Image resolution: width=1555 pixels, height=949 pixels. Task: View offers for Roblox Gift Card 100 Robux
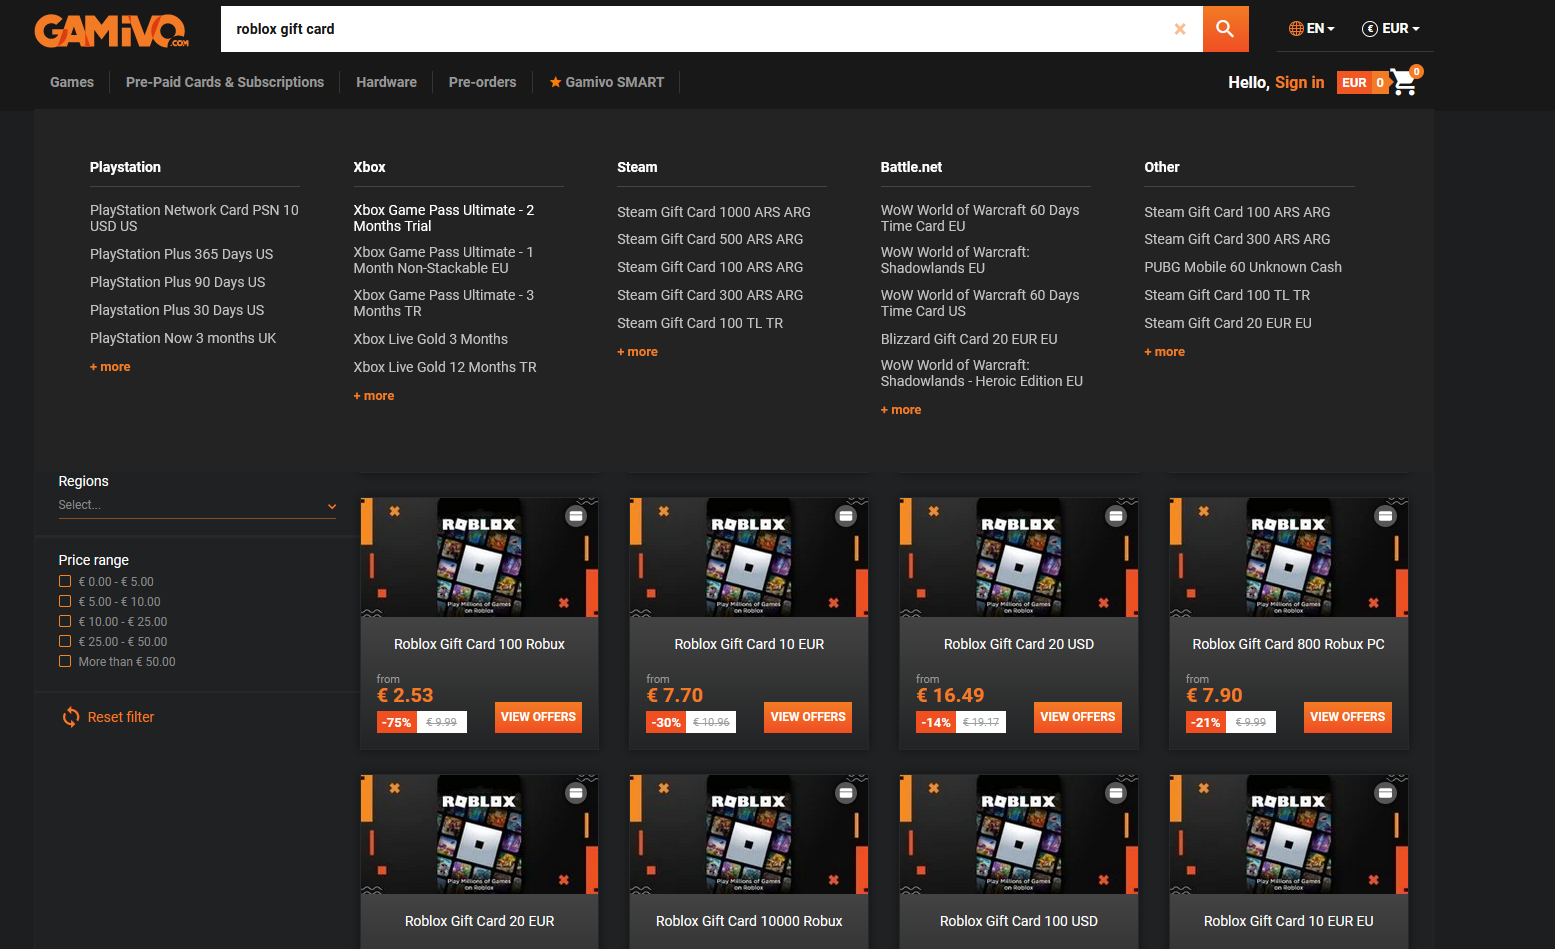pyautogui.click(x=538, y=717)
